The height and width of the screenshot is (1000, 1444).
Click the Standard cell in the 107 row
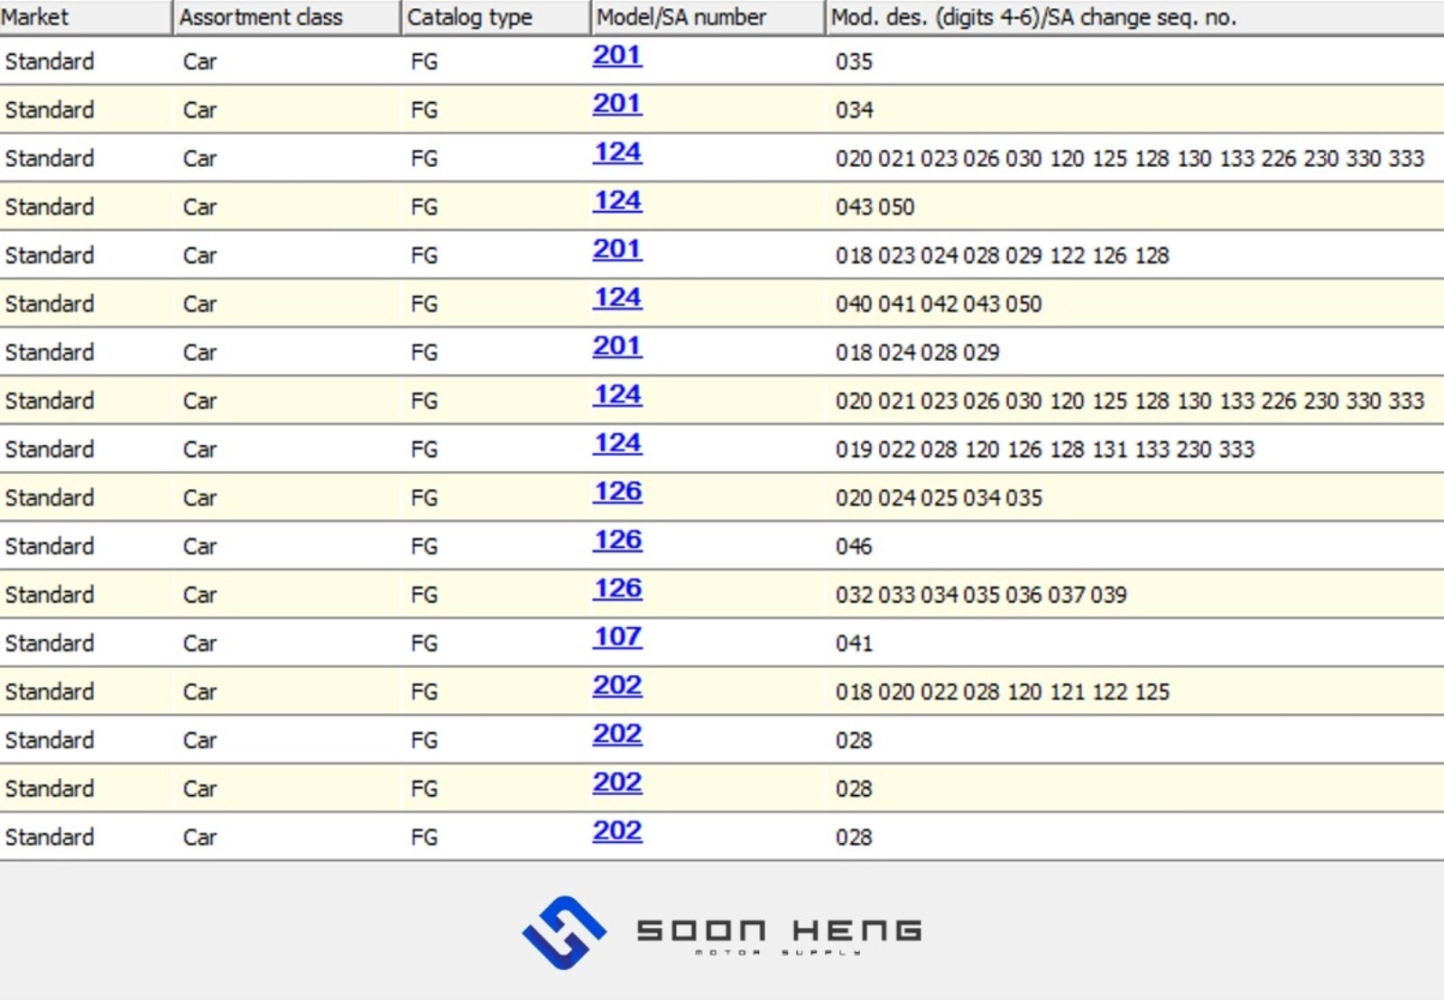point(49,644)
